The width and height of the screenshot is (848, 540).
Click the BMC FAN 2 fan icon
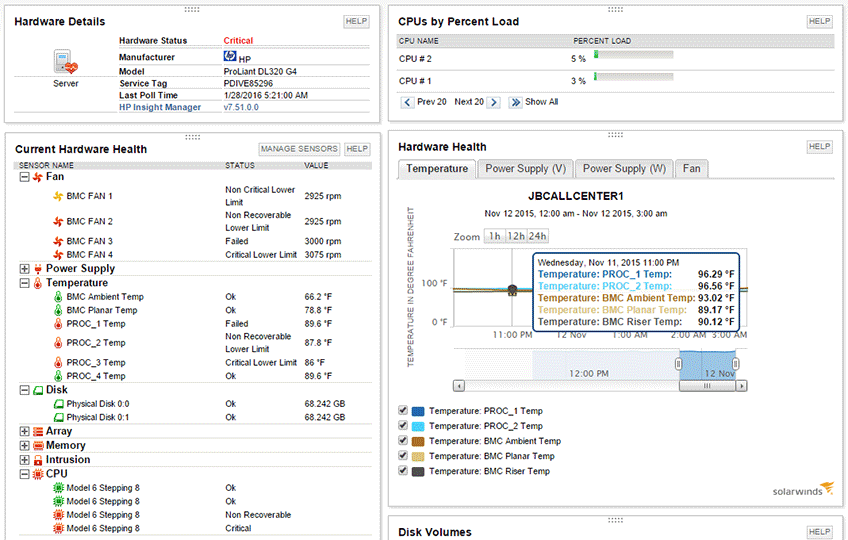[58, 221]
